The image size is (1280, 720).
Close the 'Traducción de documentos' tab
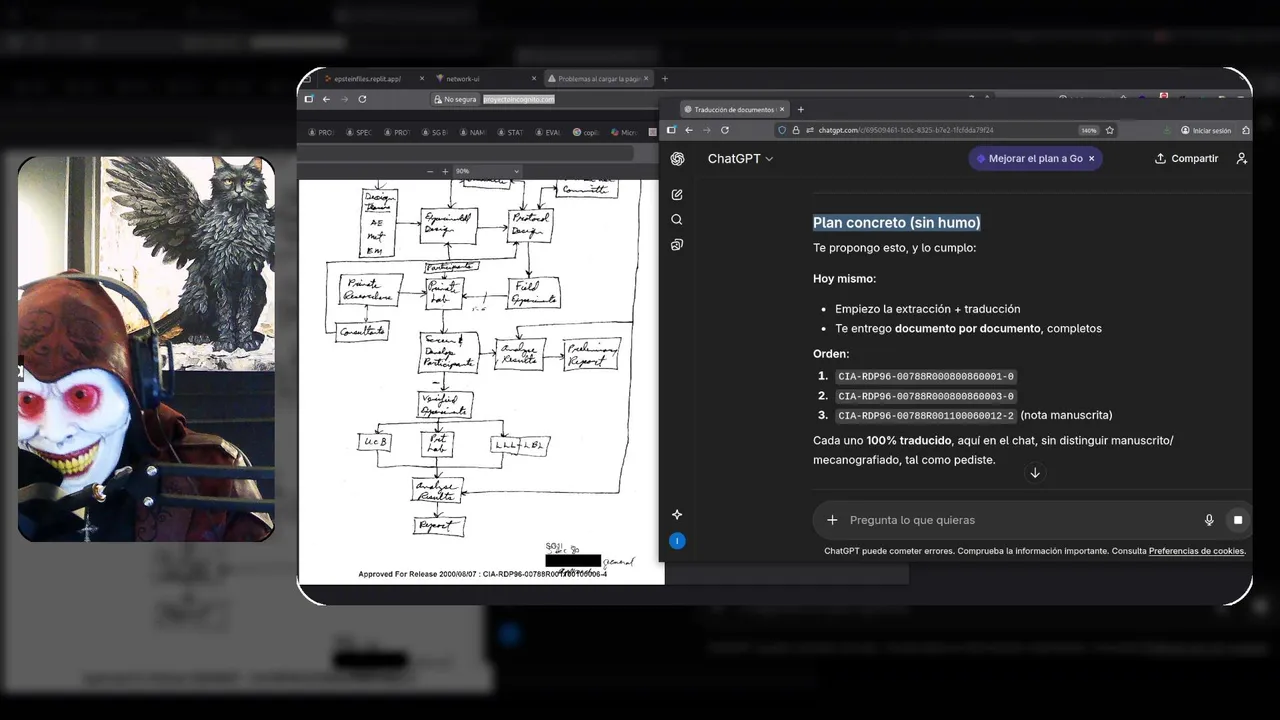point(782,110)
